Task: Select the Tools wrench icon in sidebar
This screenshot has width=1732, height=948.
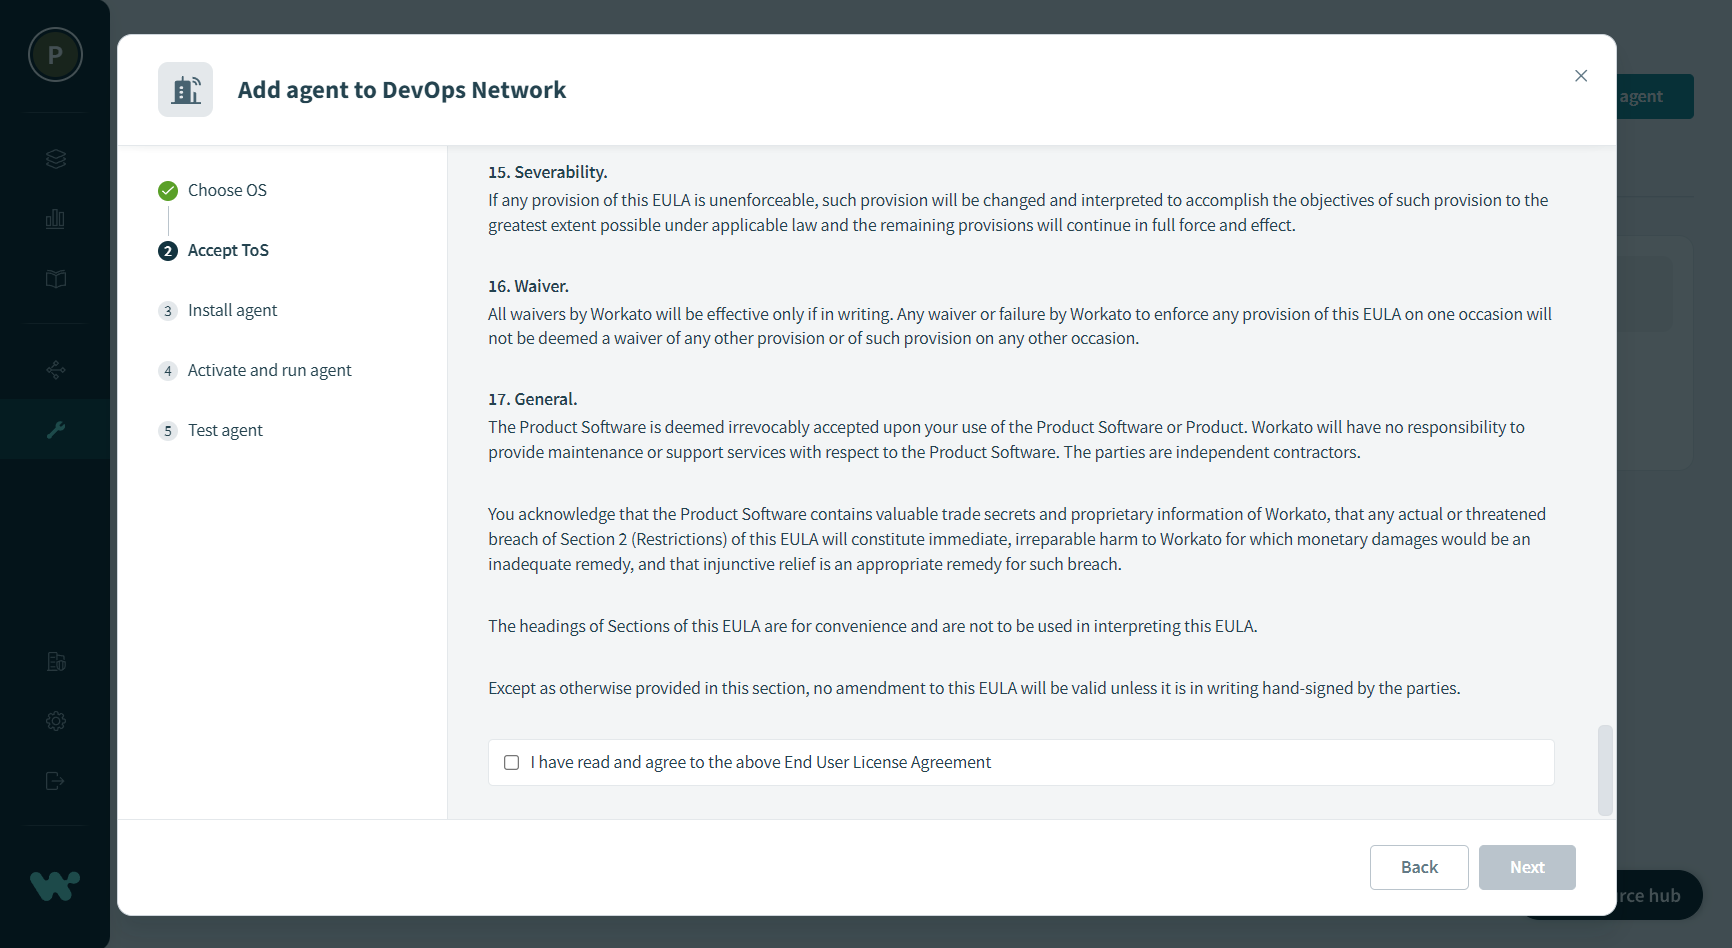Action: (56, 430)
